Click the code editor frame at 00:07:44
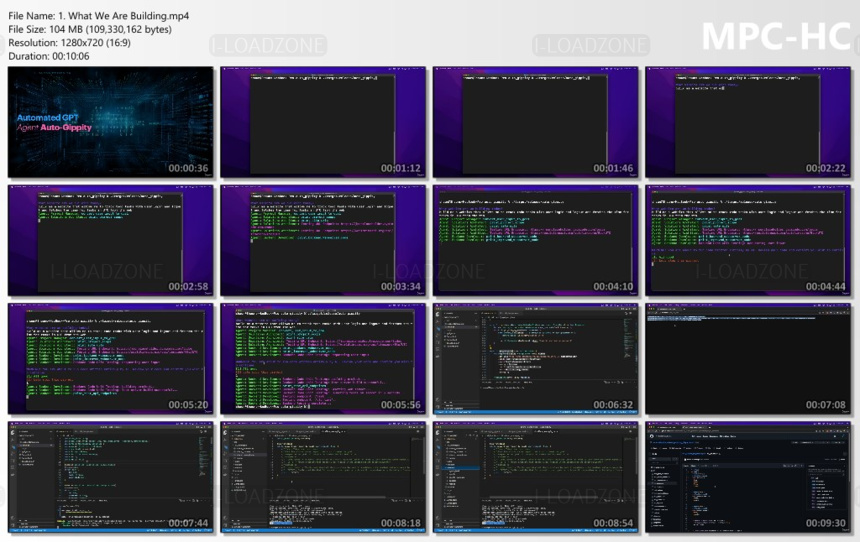 point(111,477)
